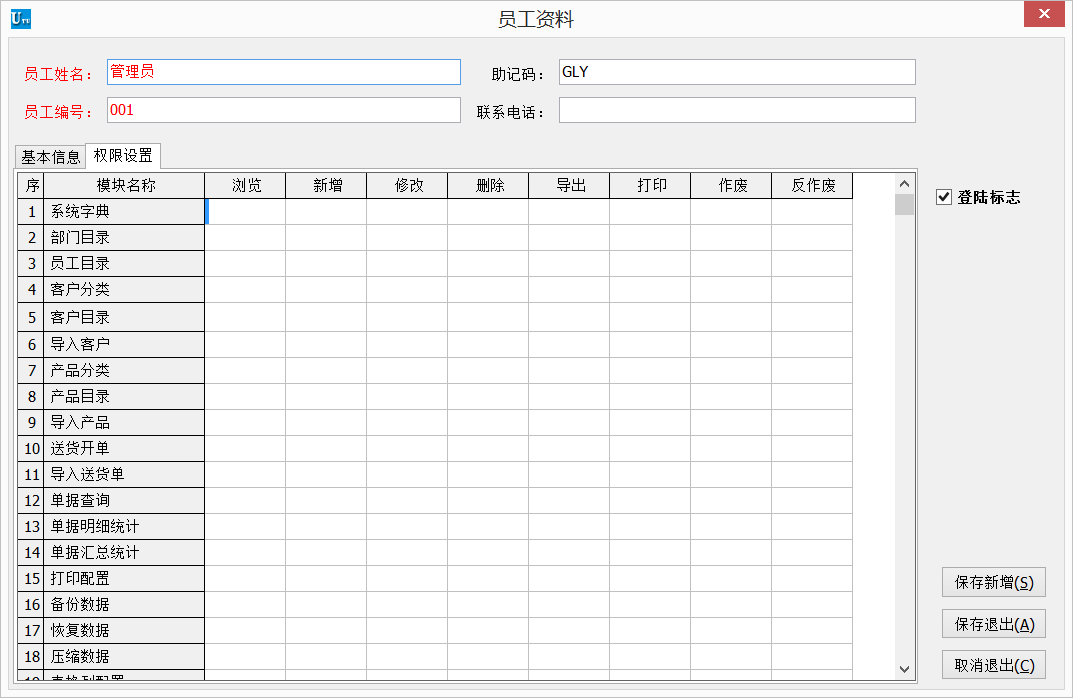Toggle the 登陆标志 checkbox
1073x698 pixels.
click(x=943, y=197)
